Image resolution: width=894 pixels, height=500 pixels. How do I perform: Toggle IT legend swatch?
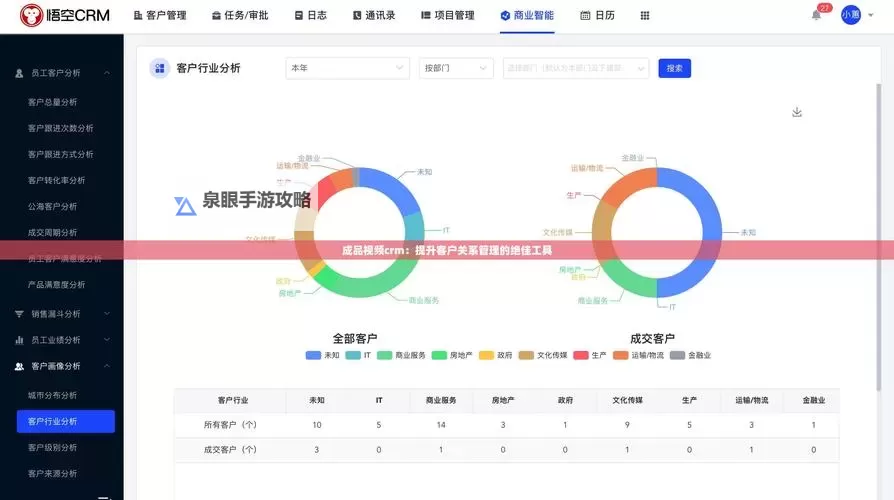click(353, 355)
